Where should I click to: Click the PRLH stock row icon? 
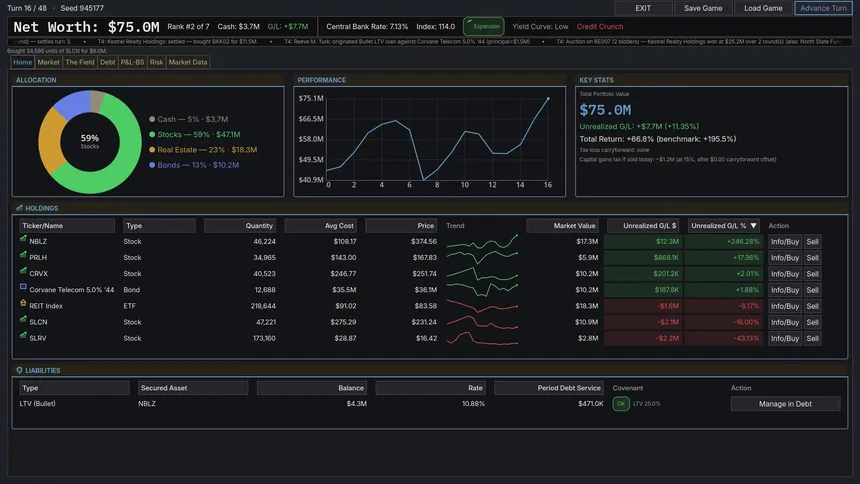coord(23,255)
